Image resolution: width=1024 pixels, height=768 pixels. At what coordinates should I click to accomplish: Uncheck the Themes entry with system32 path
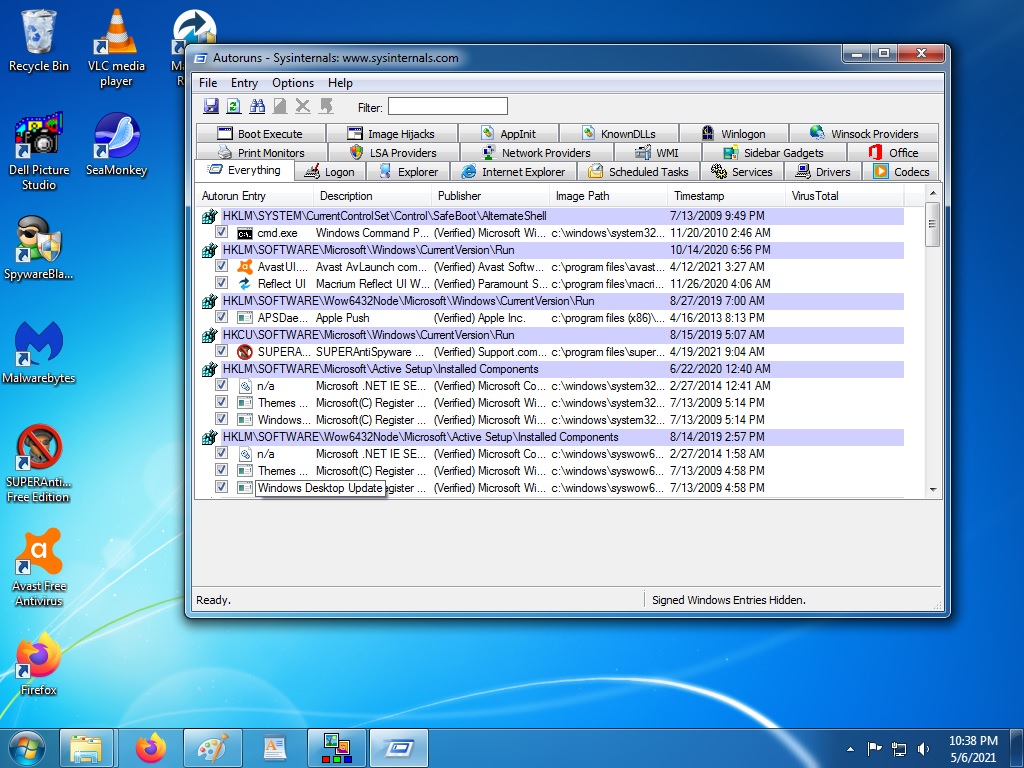[221, 402]
